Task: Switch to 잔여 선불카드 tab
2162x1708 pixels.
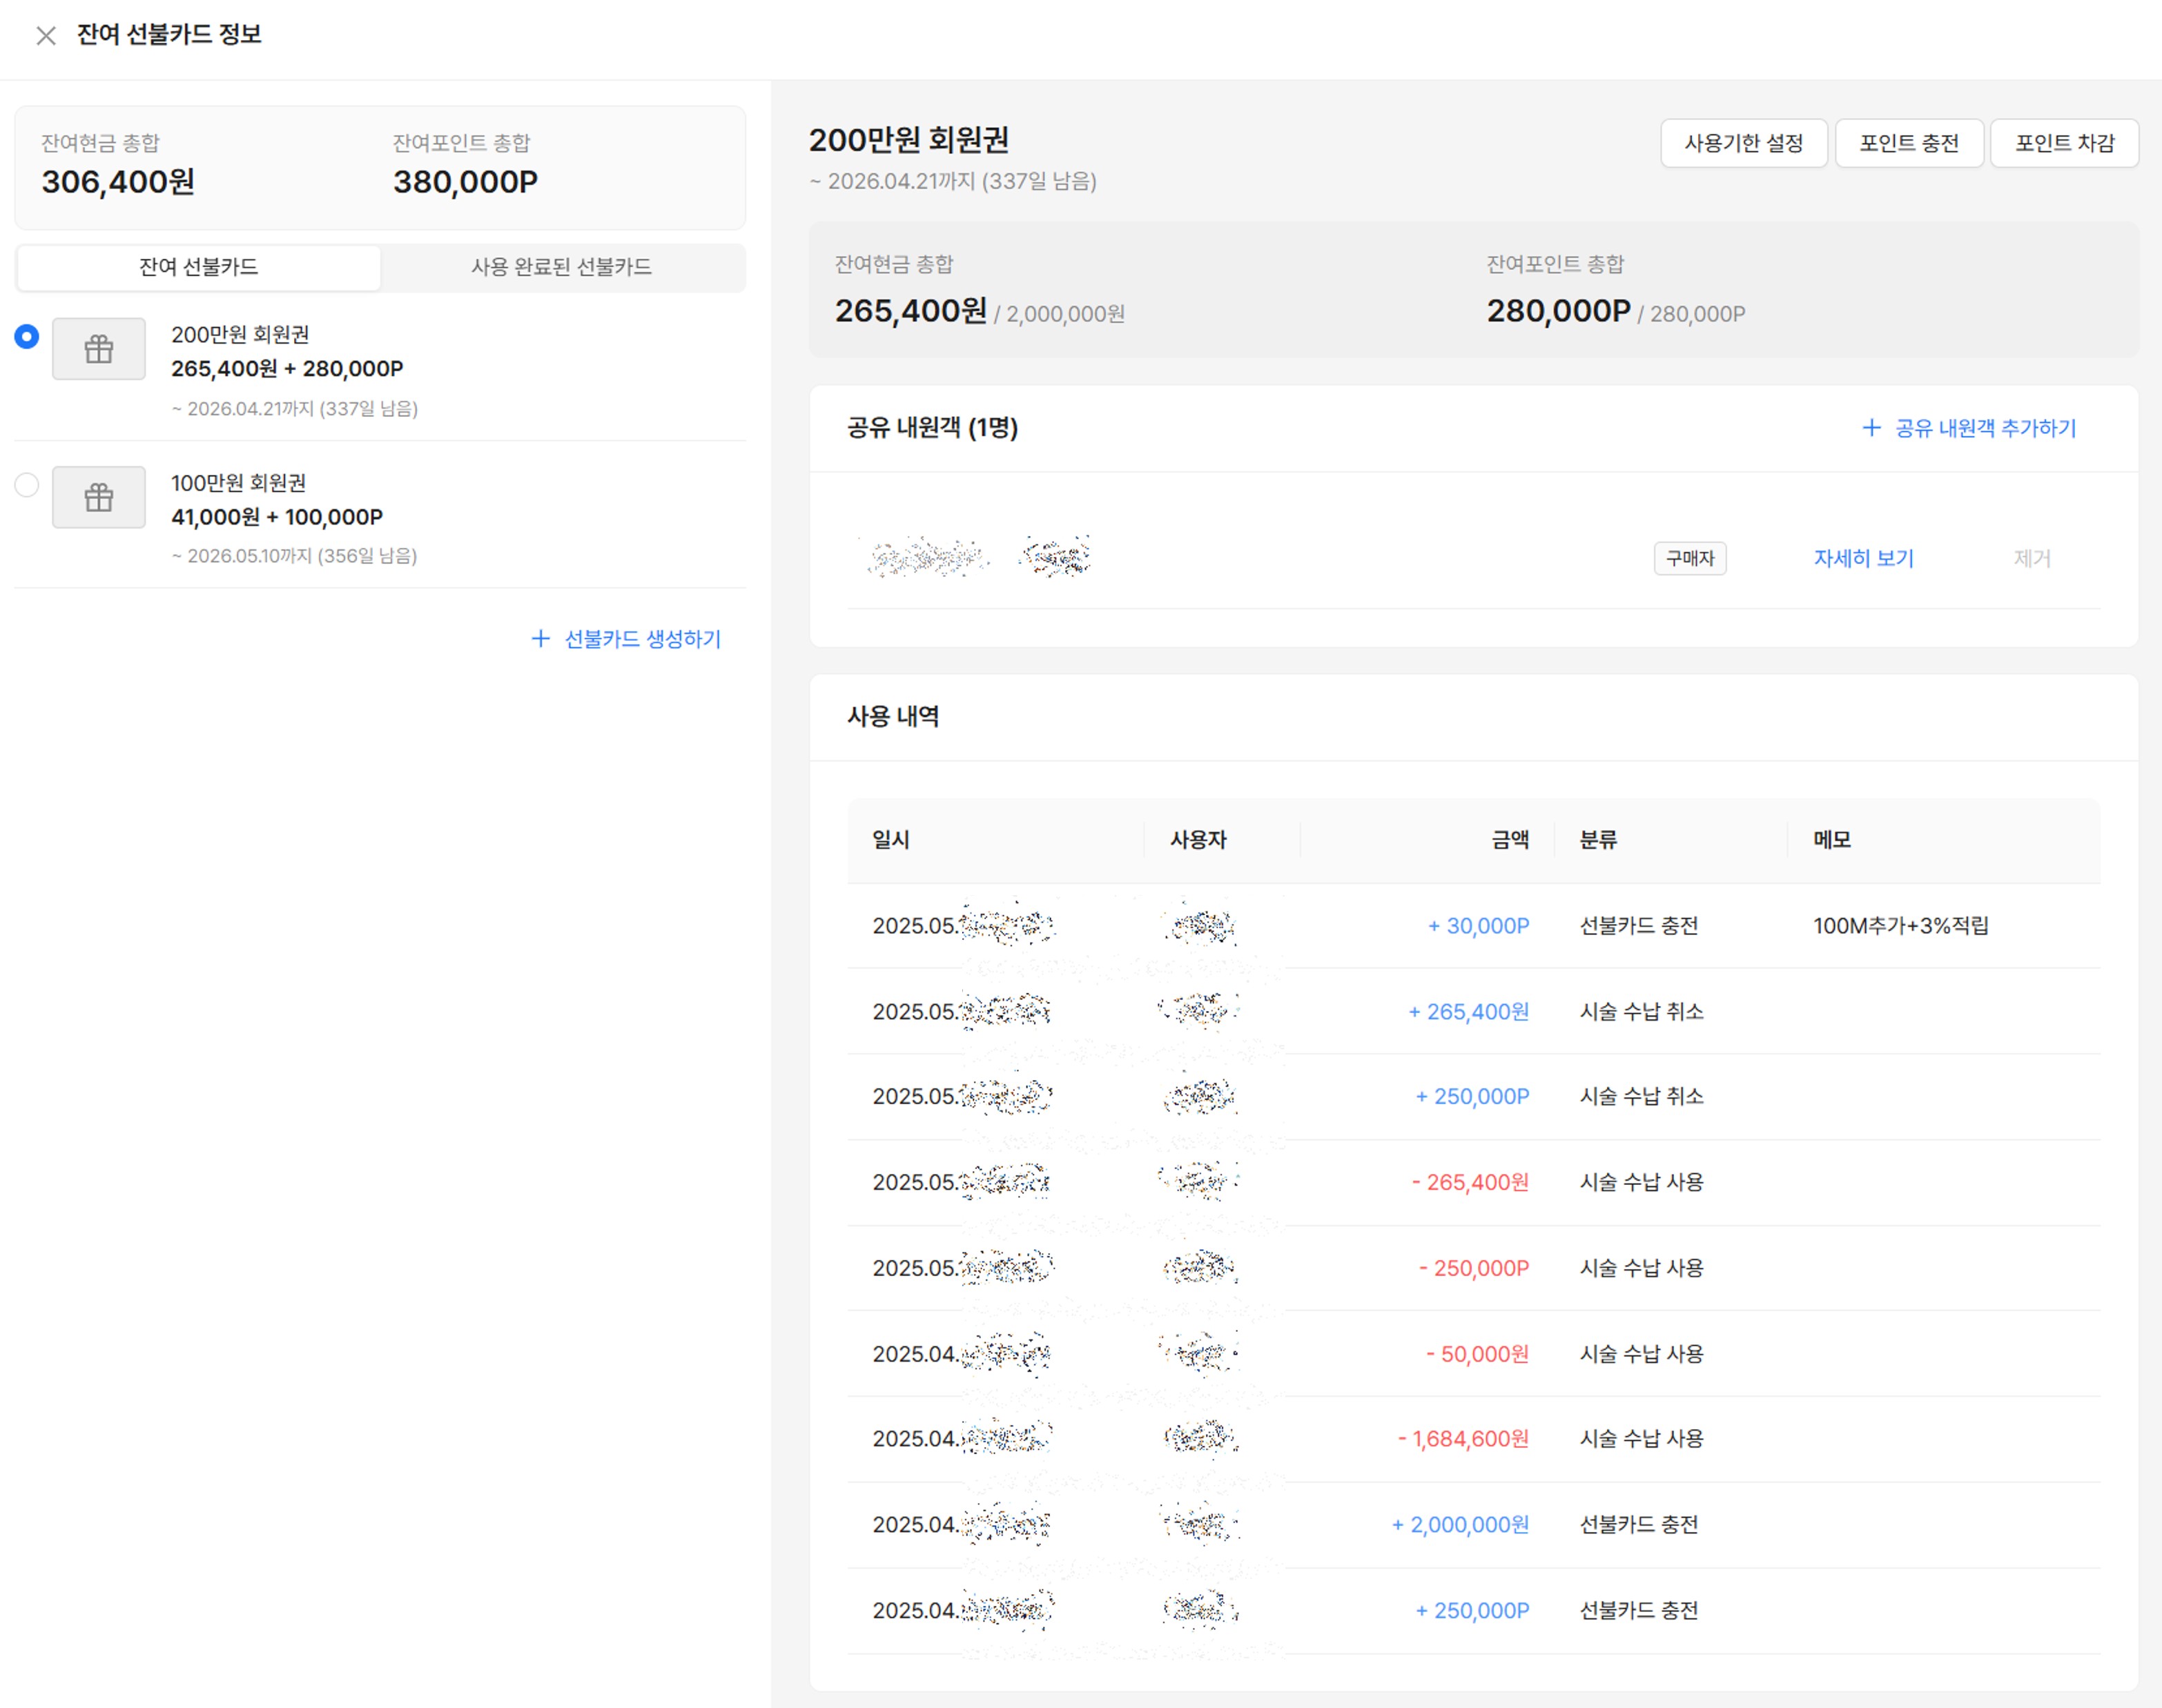Action: point(198,267)
